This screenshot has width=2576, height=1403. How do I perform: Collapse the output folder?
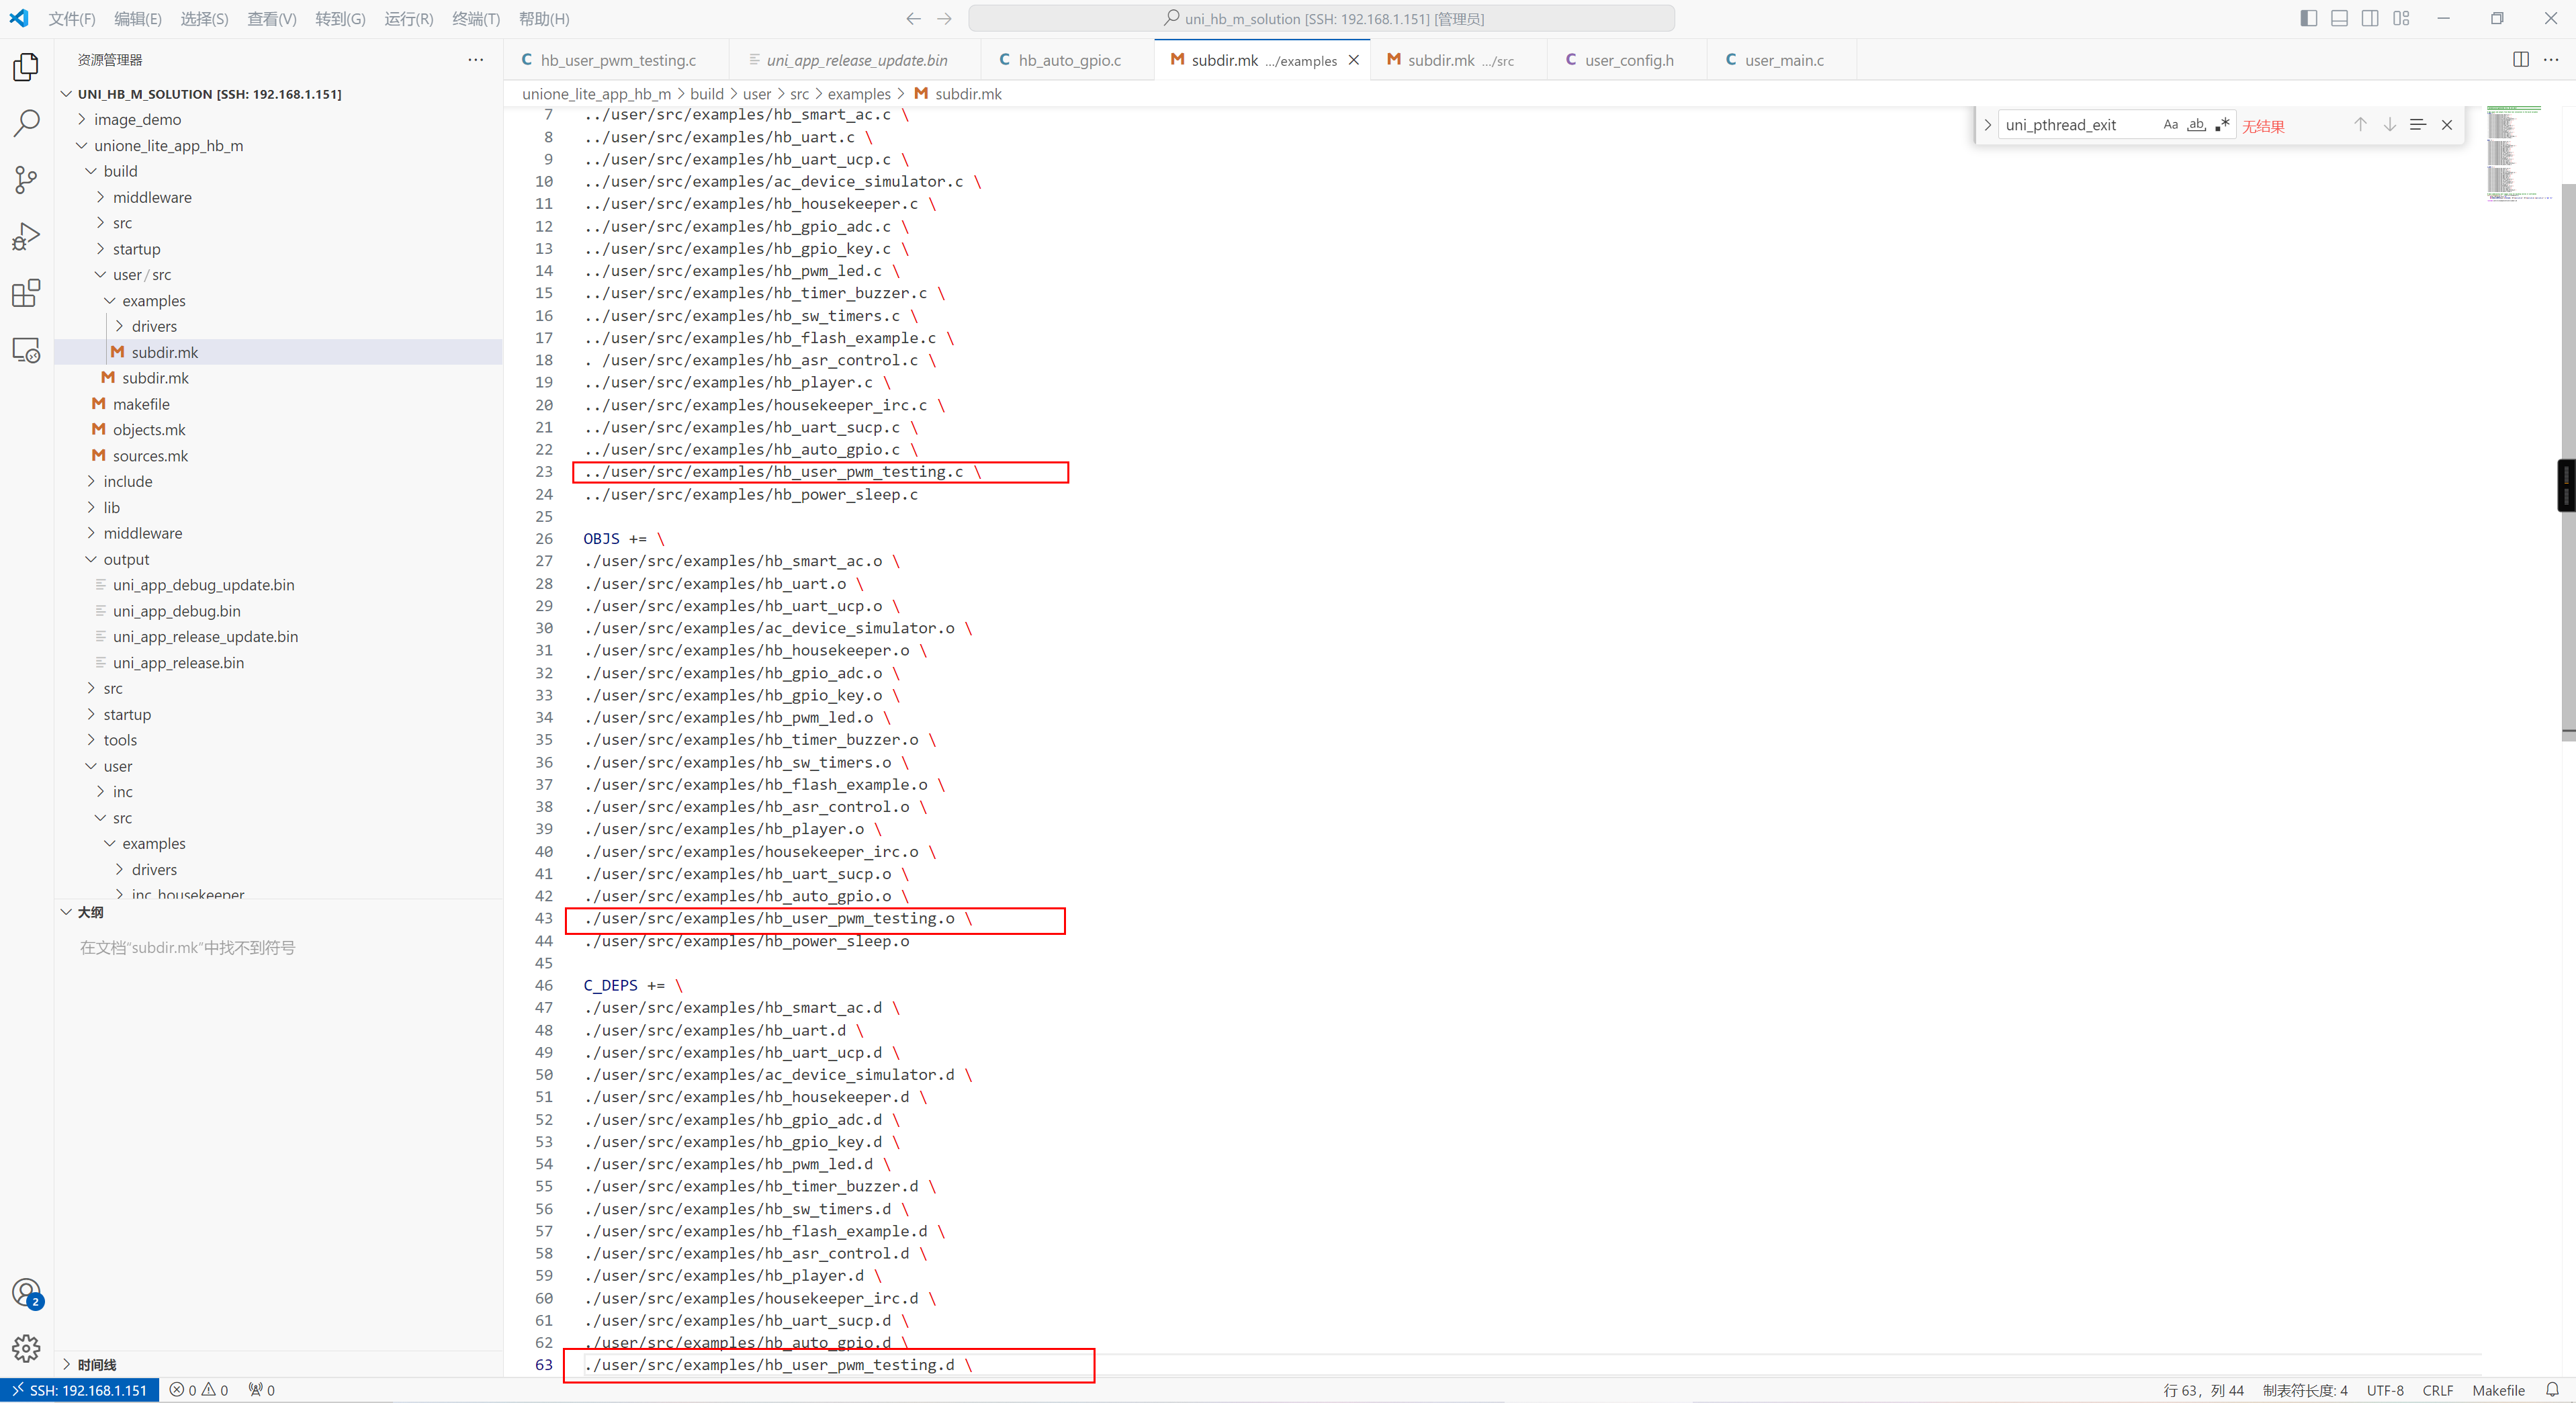(126, 559)
